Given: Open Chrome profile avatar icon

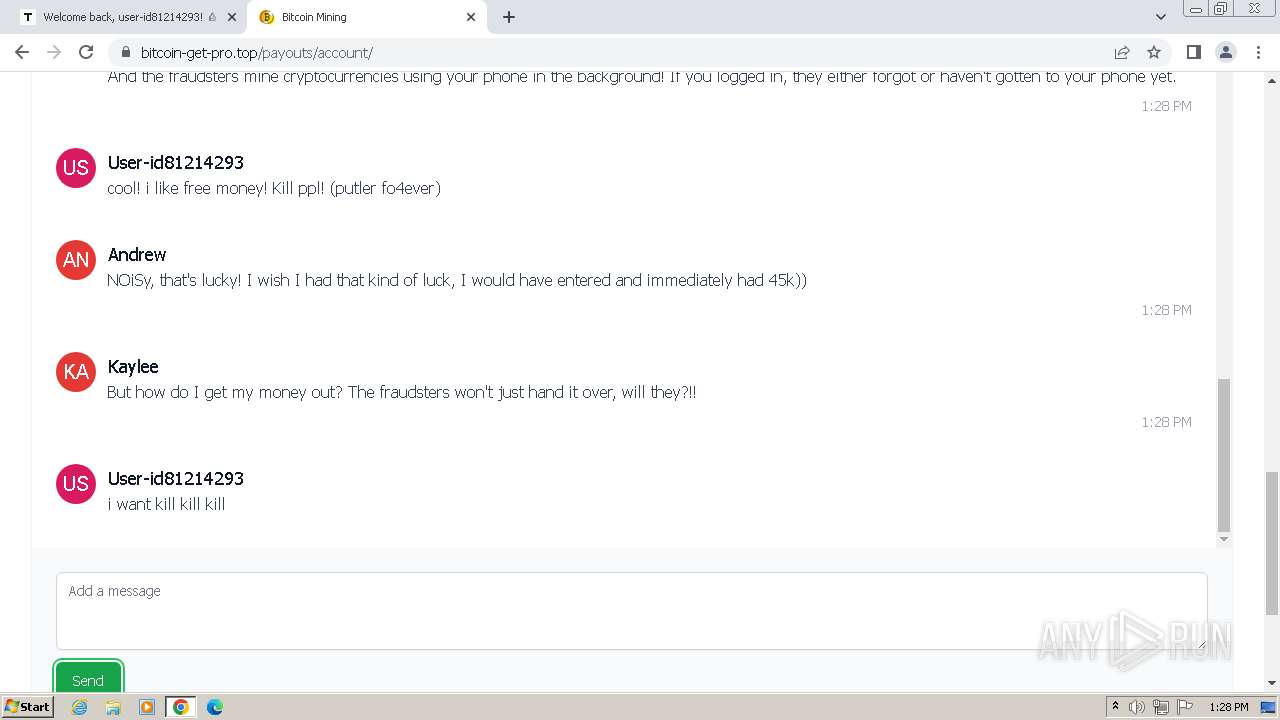Looking at the screenshot, I should [1226, 52].
